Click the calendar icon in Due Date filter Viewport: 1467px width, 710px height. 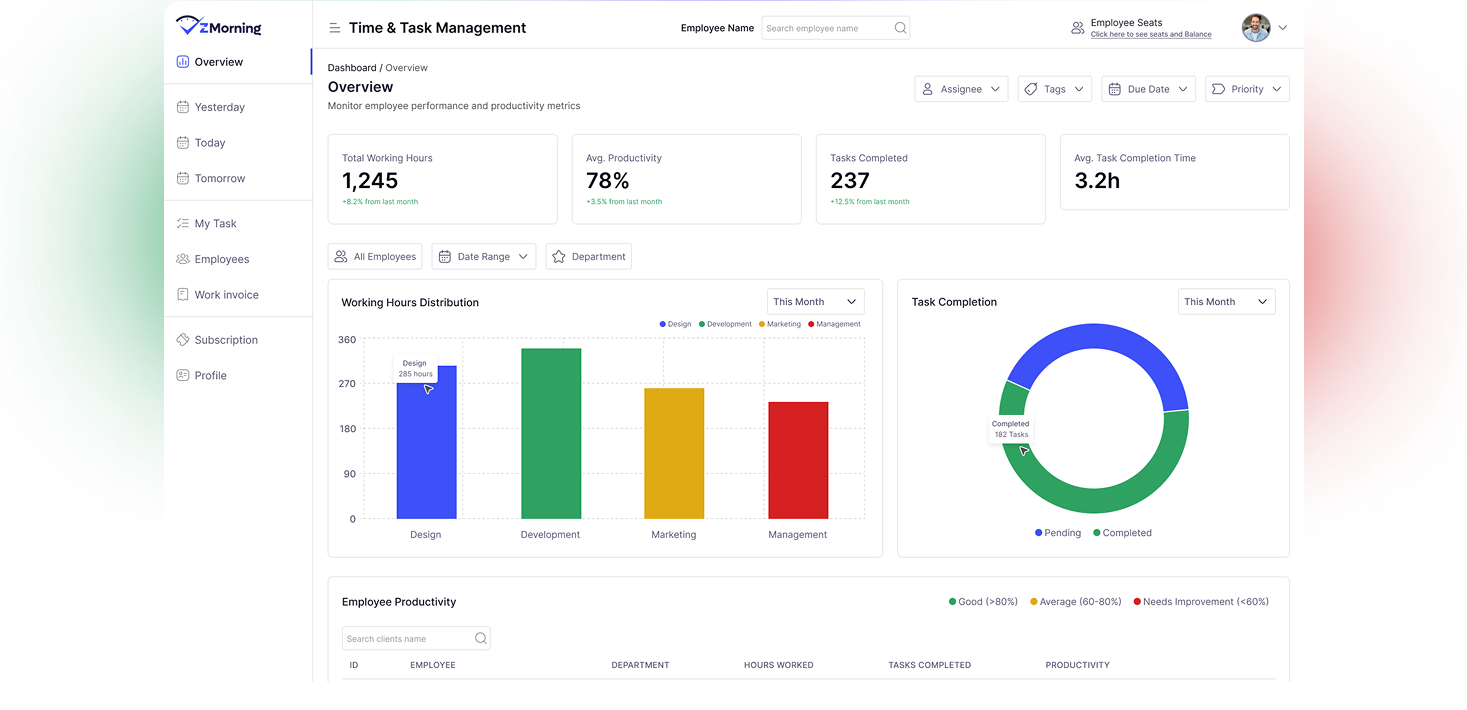click(1115, 89)
